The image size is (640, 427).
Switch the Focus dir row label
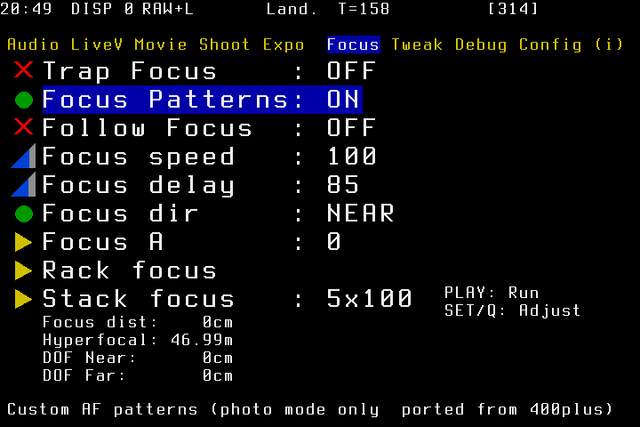120,214
